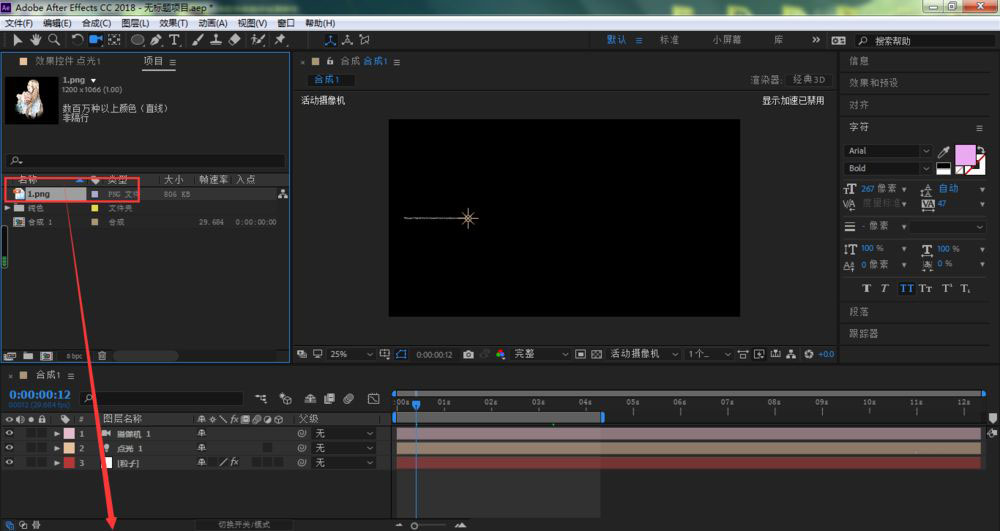Activate the Eraser tool
The width and height of the screenshot is (1000, 531).
pos(234,40)
